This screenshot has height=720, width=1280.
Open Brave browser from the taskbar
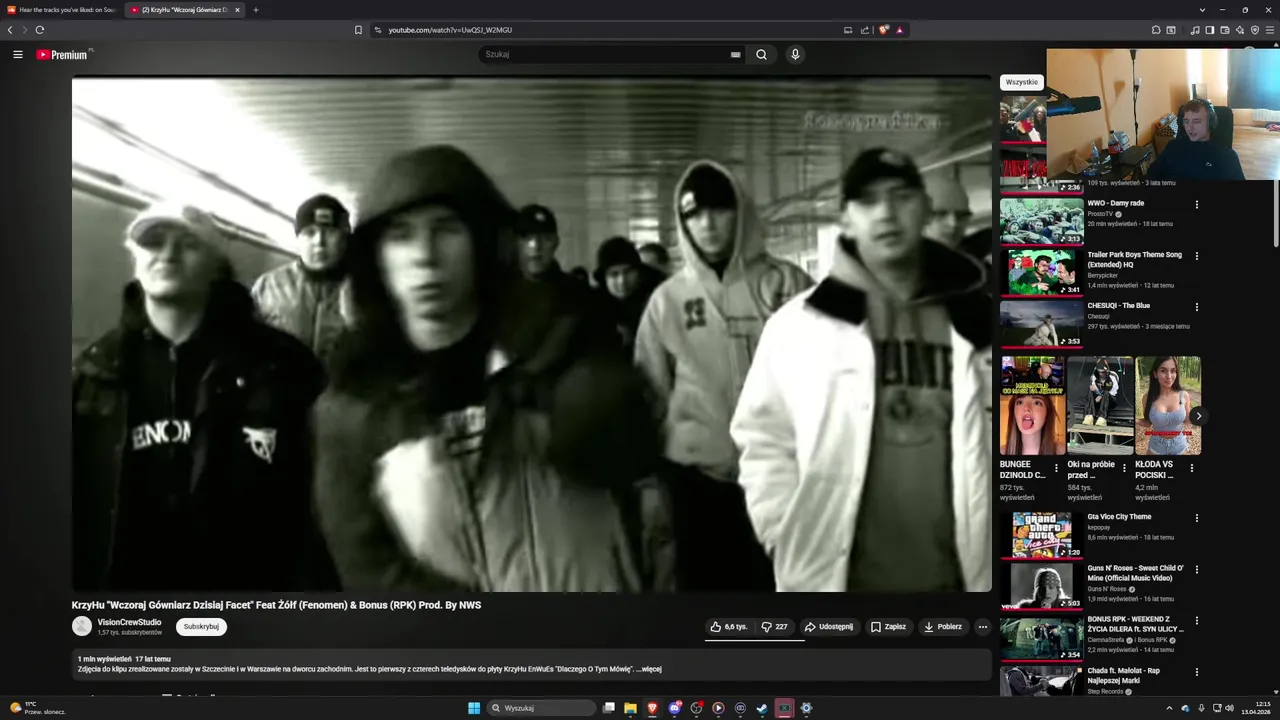click(652, 708)
